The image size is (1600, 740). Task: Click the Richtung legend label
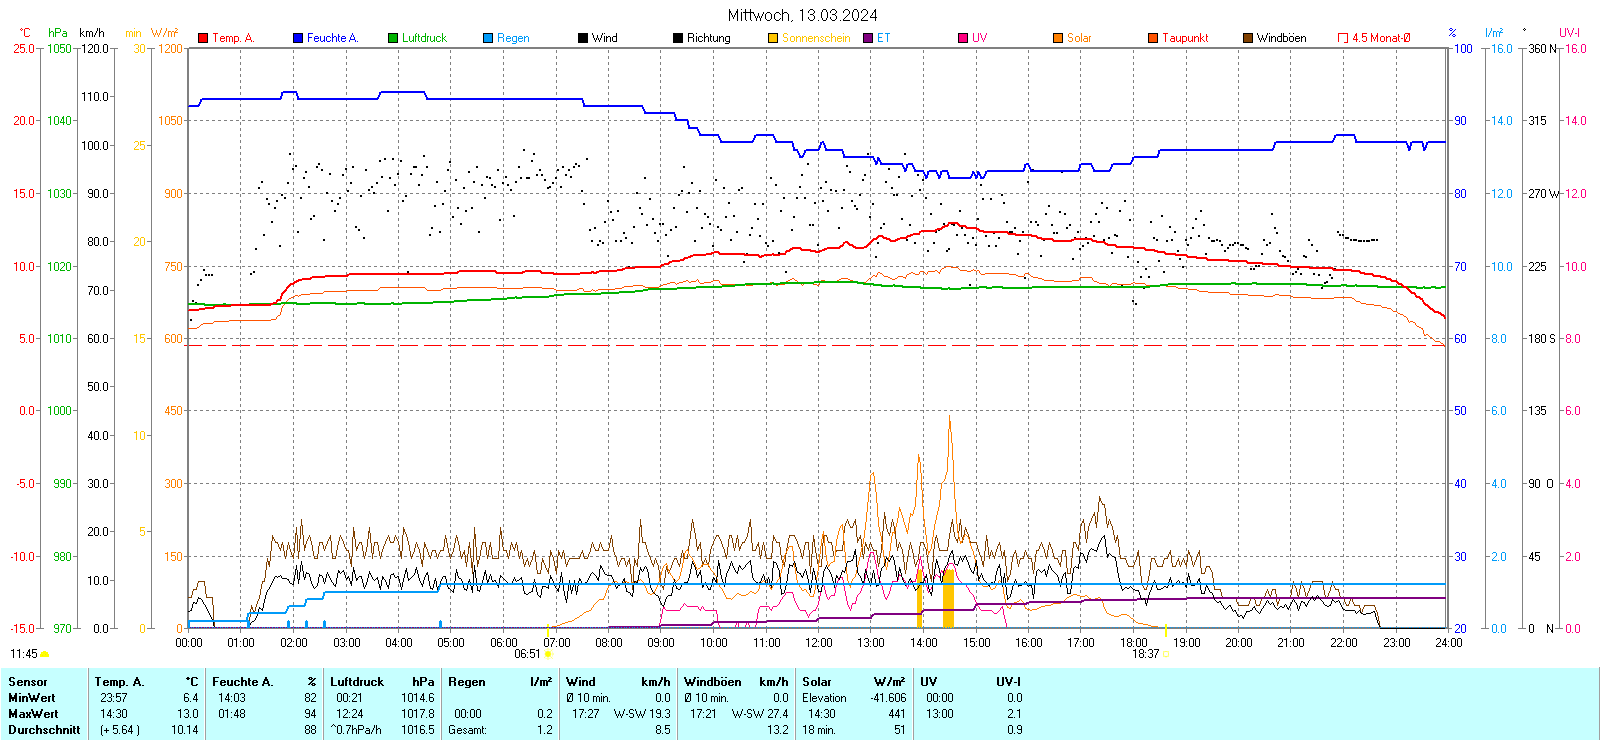click(708, 38)
